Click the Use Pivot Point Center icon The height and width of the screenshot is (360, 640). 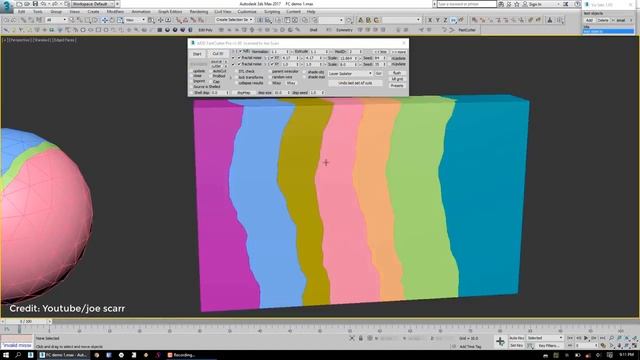151,20
